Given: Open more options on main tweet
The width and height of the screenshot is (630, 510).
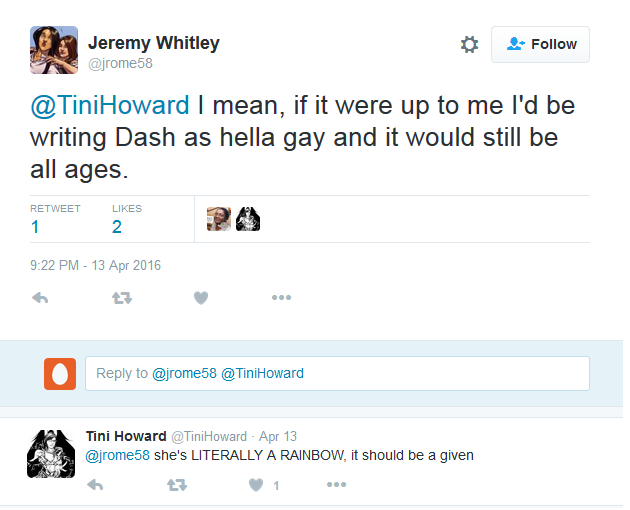Looking at the screenshot, I should coord(281,298).
